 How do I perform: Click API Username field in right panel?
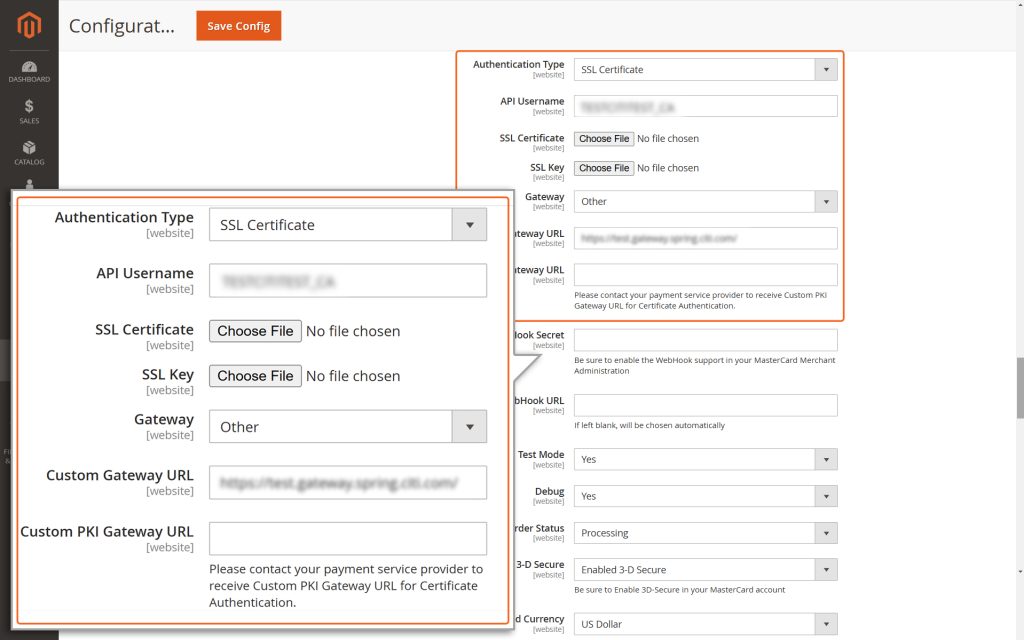[705, 106]
